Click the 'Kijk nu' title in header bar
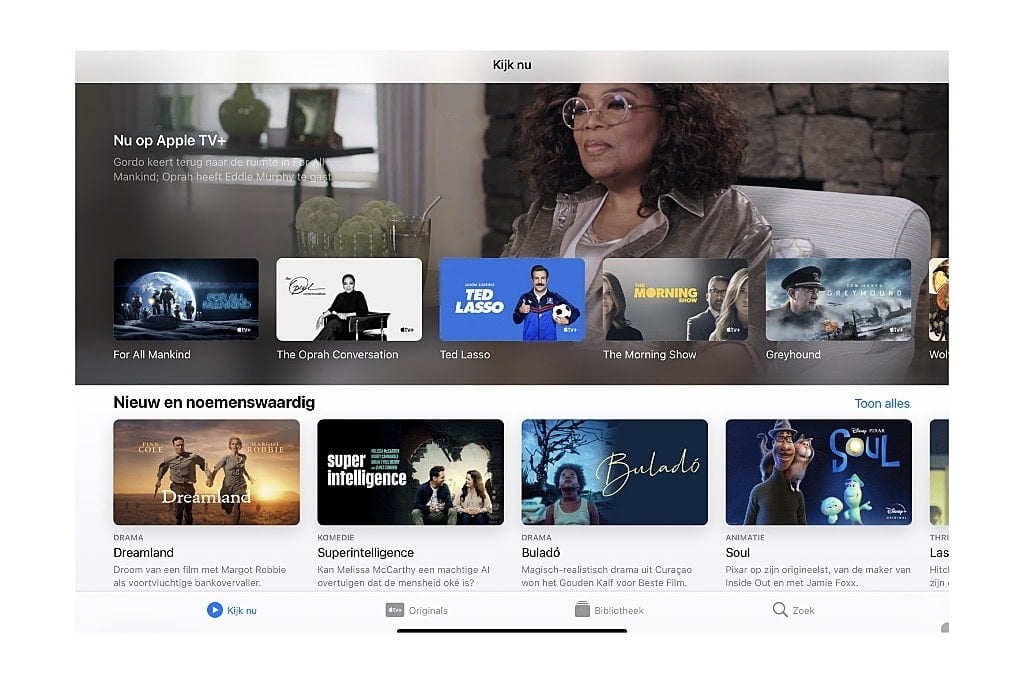 [512, 65]
